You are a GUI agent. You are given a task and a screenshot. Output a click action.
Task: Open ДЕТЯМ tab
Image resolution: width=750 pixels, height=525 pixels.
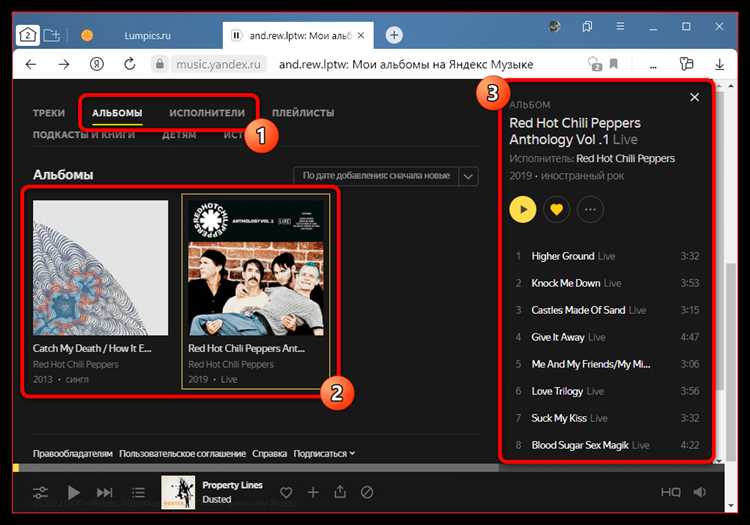coord(179,135)
